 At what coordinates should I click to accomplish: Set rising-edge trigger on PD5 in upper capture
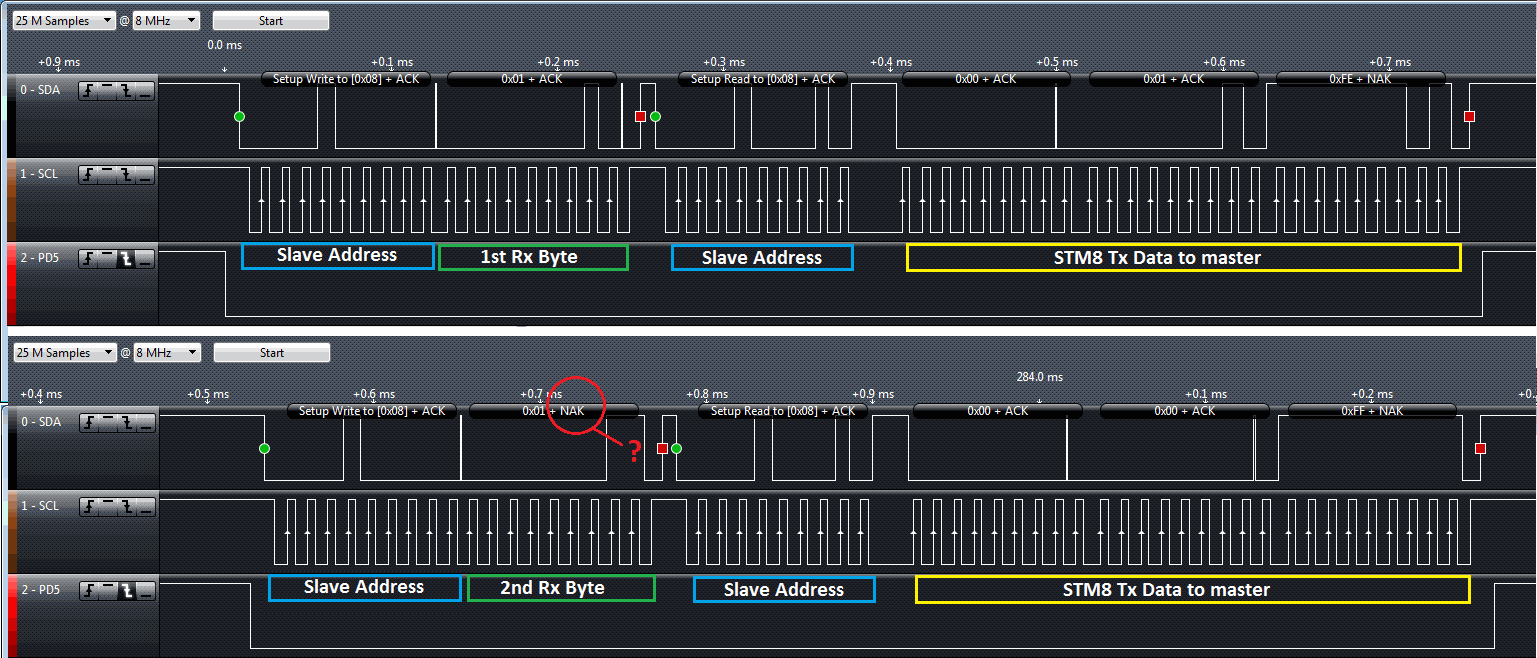(88, 259)
